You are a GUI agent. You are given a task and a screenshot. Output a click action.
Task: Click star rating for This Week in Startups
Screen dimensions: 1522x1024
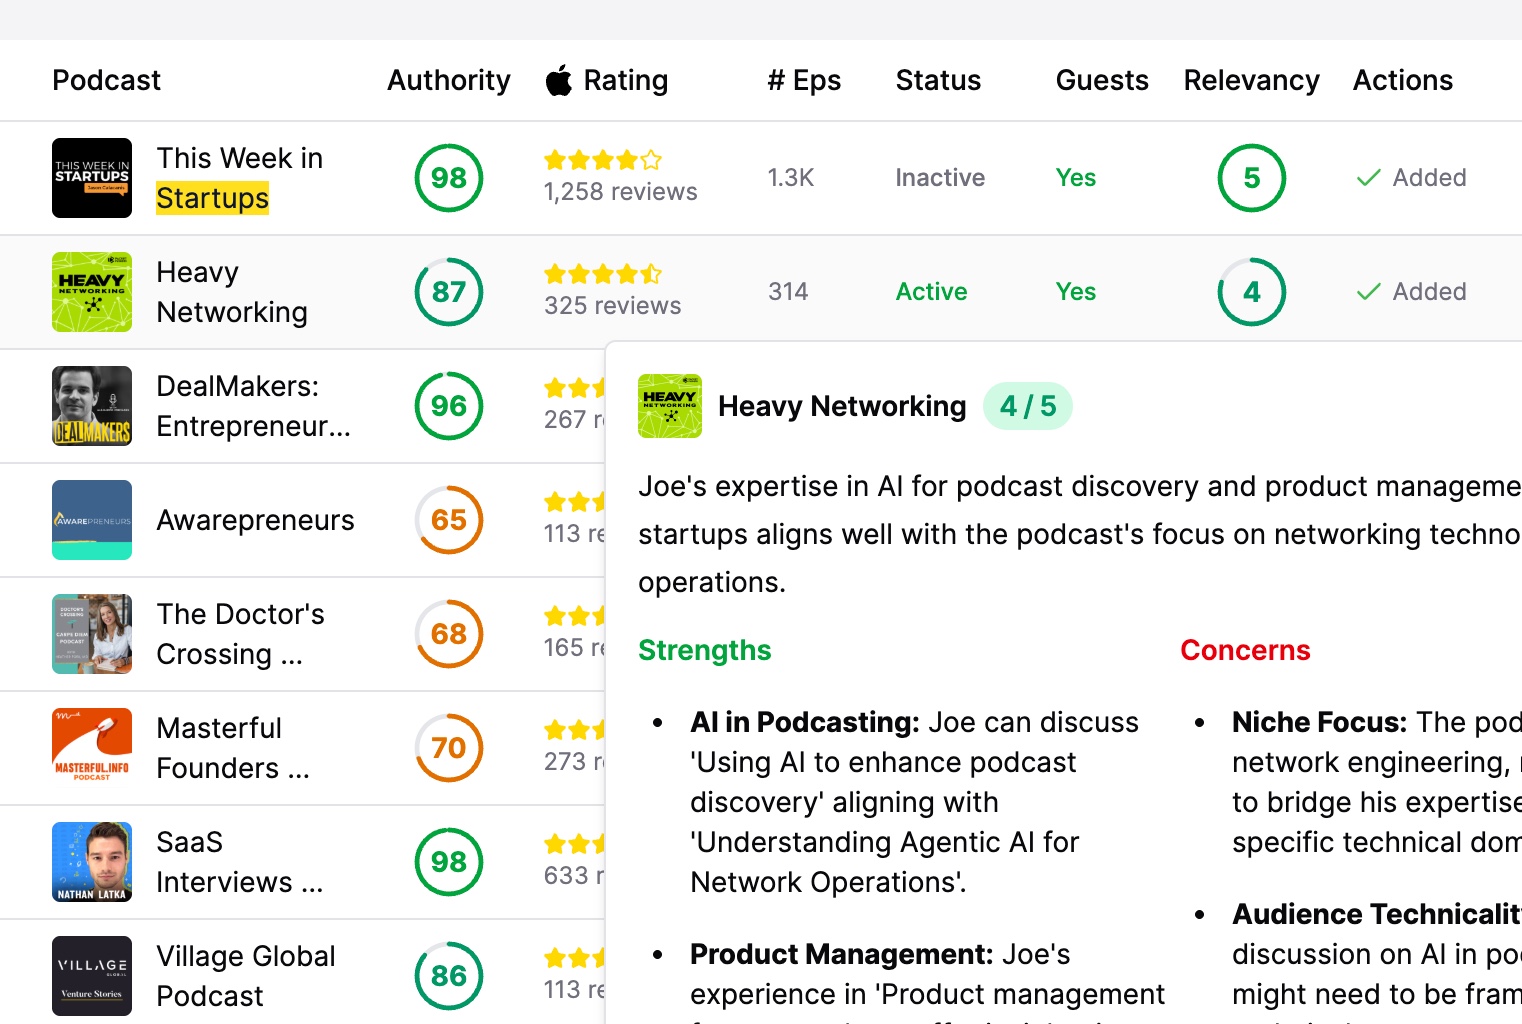coord(603,160)
